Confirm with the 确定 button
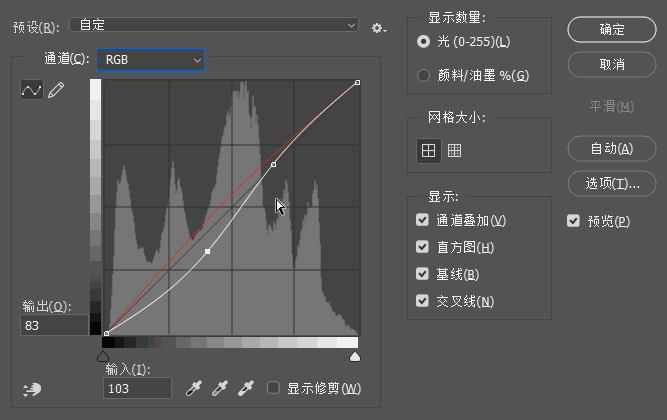This screenshot has width=667, height=420. coord(612,29)
